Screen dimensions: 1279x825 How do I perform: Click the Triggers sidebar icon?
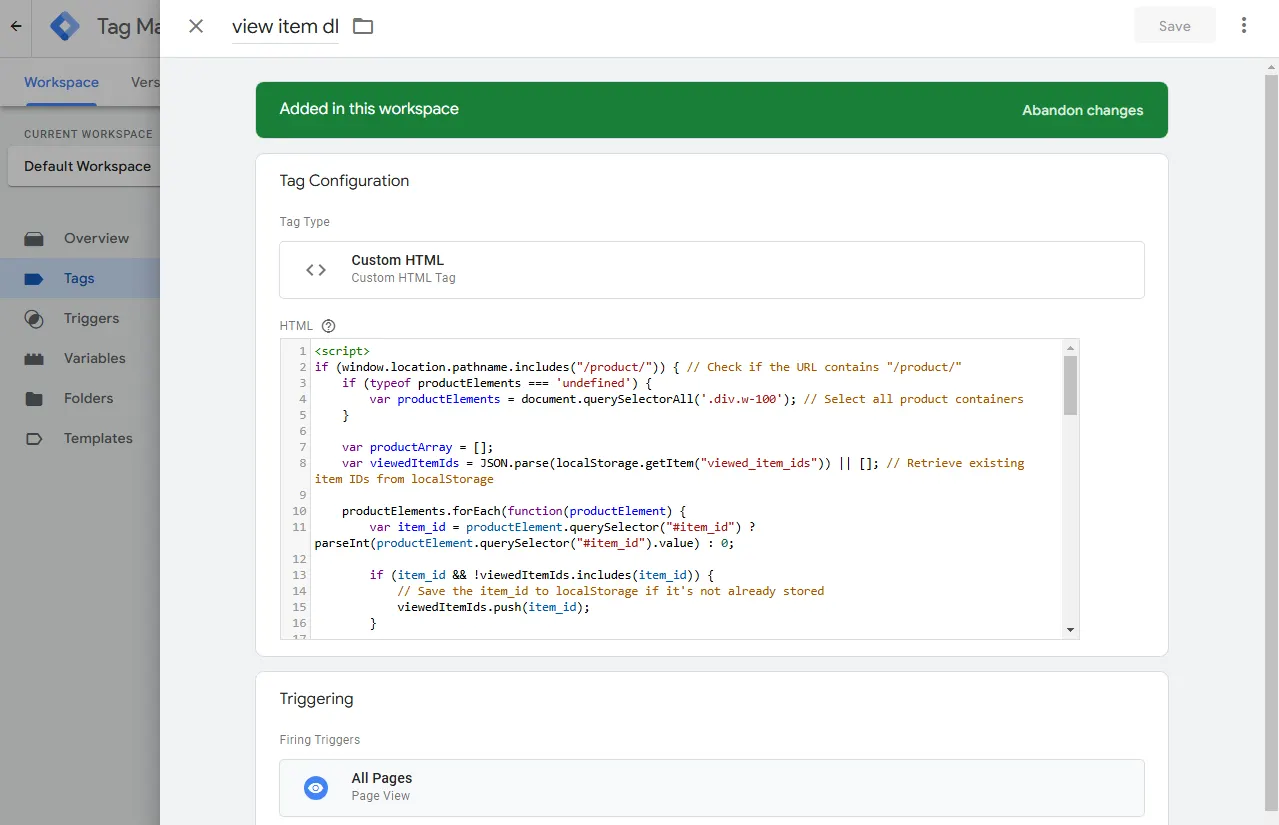tap(35, 319)
